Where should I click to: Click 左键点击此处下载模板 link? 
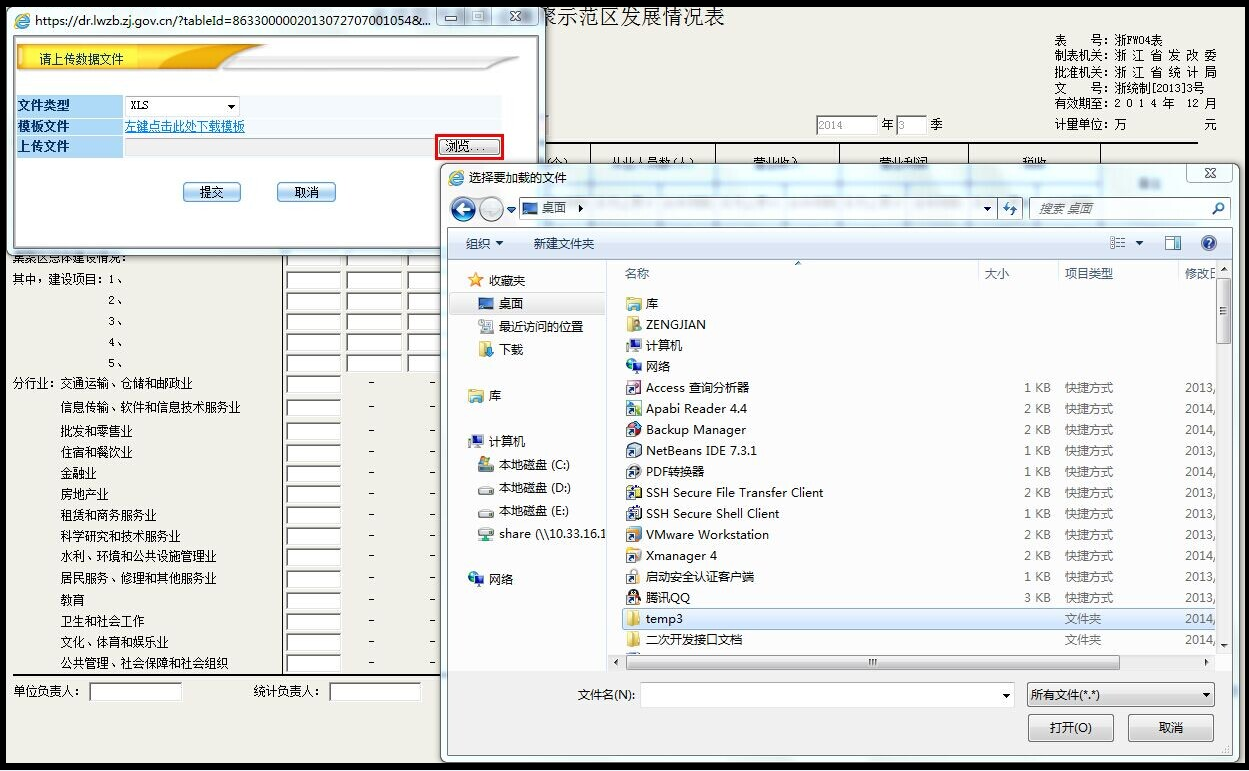pos(185,126)
